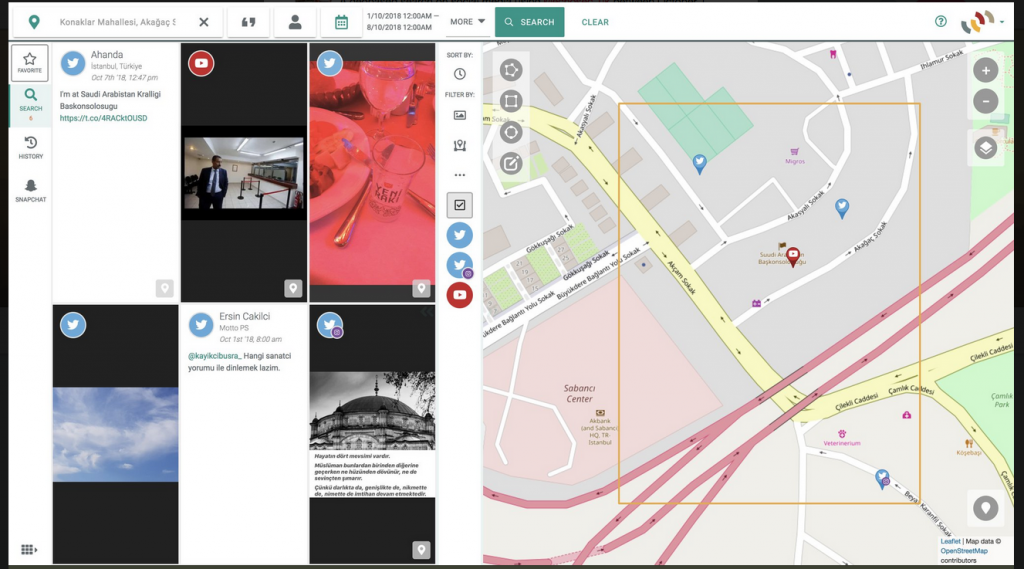Open the History tab in sidebar
1024x569 pixels.
31,148
